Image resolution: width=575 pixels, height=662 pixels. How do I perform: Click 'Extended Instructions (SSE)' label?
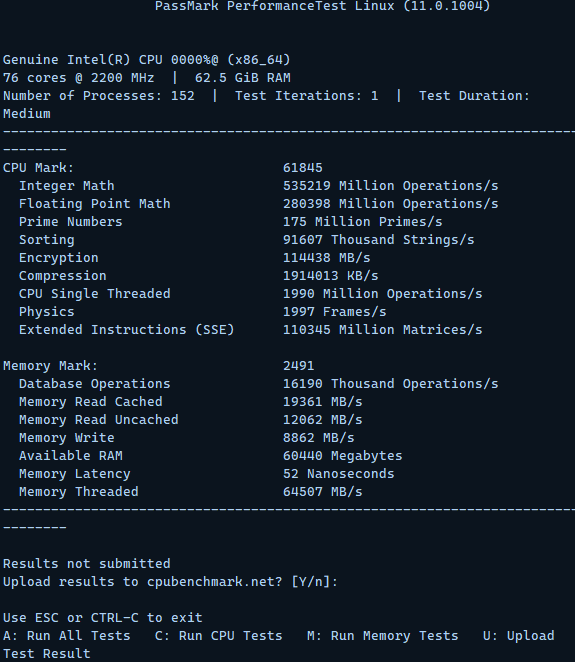pos(127,330)
